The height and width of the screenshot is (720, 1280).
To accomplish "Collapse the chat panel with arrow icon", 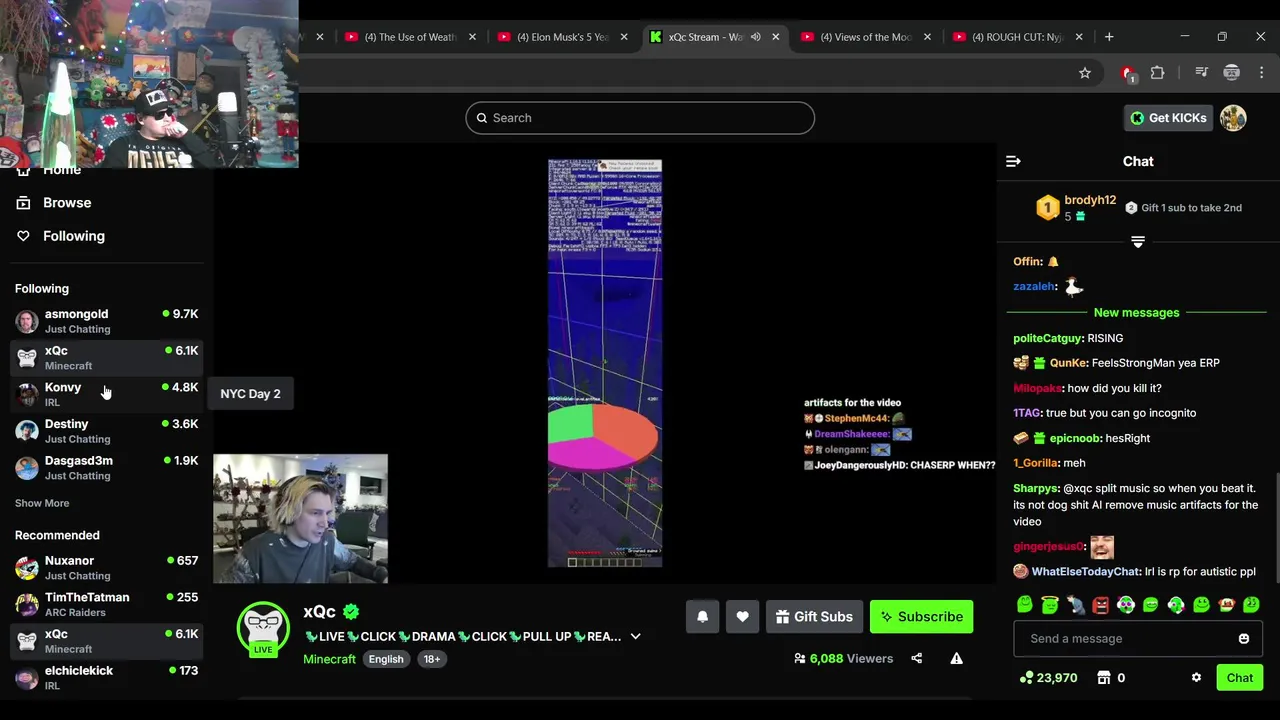I will (1013, 161).
